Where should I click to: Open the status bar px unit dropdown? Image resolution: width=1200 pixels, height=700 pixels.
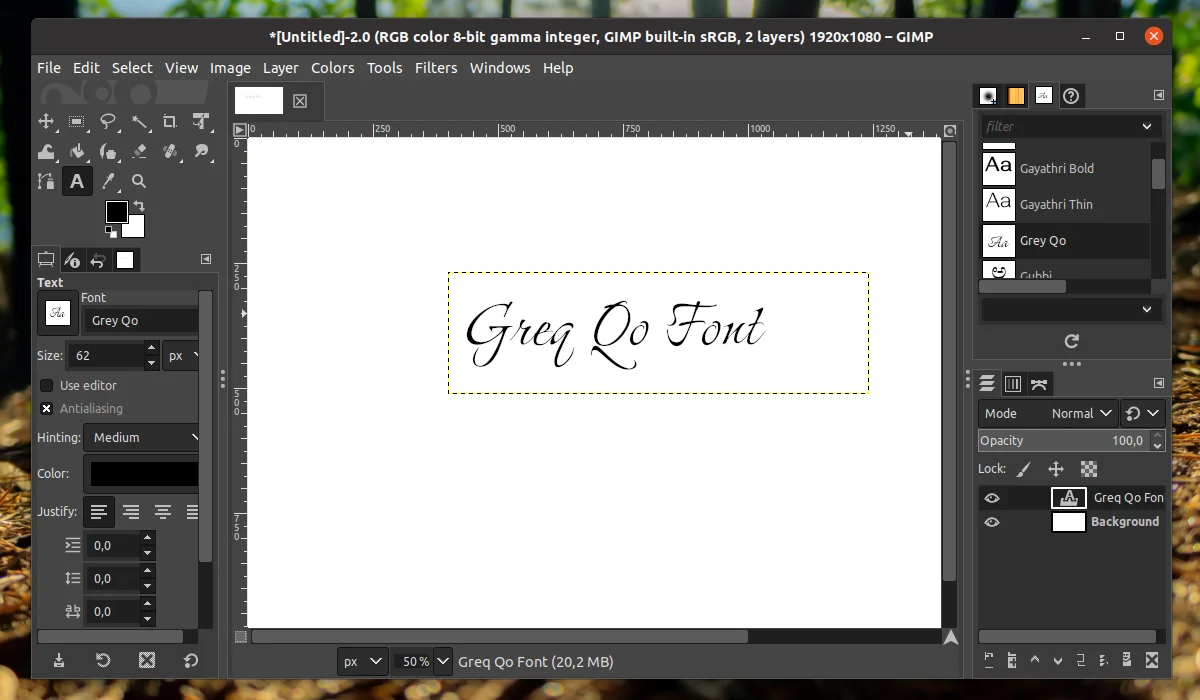(363, 661)
